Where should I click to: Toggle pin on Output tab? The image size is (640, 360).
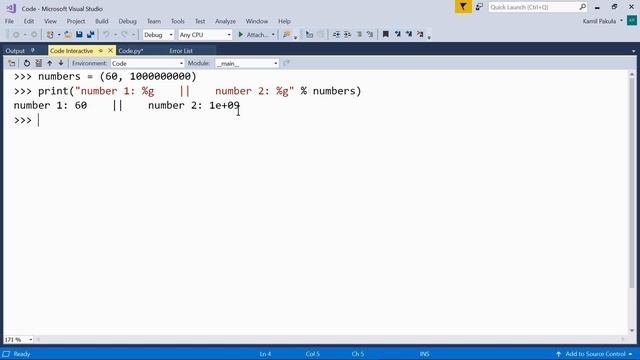point(33,51)
